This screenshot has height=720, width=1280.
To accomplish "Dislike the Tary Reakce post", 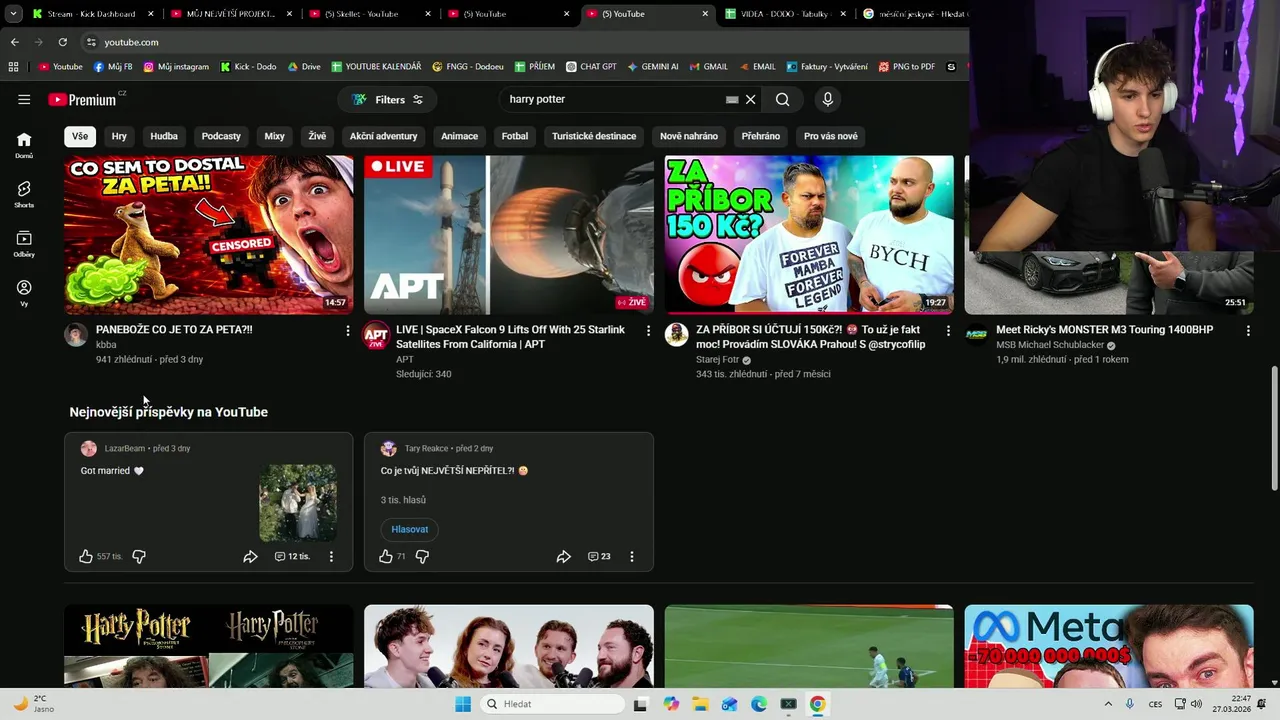I will pos(422,556).
